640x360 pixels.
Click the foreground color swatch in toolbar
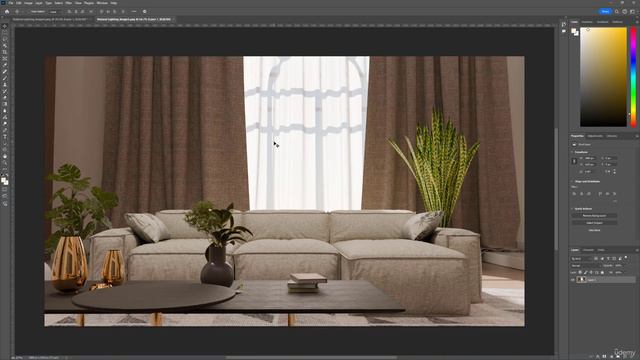tap(4, 180)
